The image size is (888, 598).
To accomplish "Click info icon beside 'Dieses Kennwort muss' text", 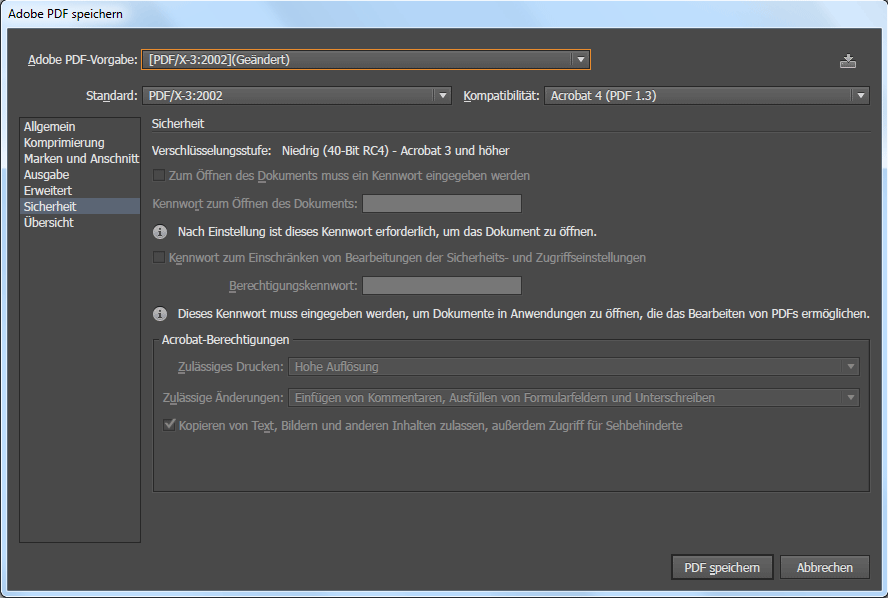I will click(x=159, y=314).
